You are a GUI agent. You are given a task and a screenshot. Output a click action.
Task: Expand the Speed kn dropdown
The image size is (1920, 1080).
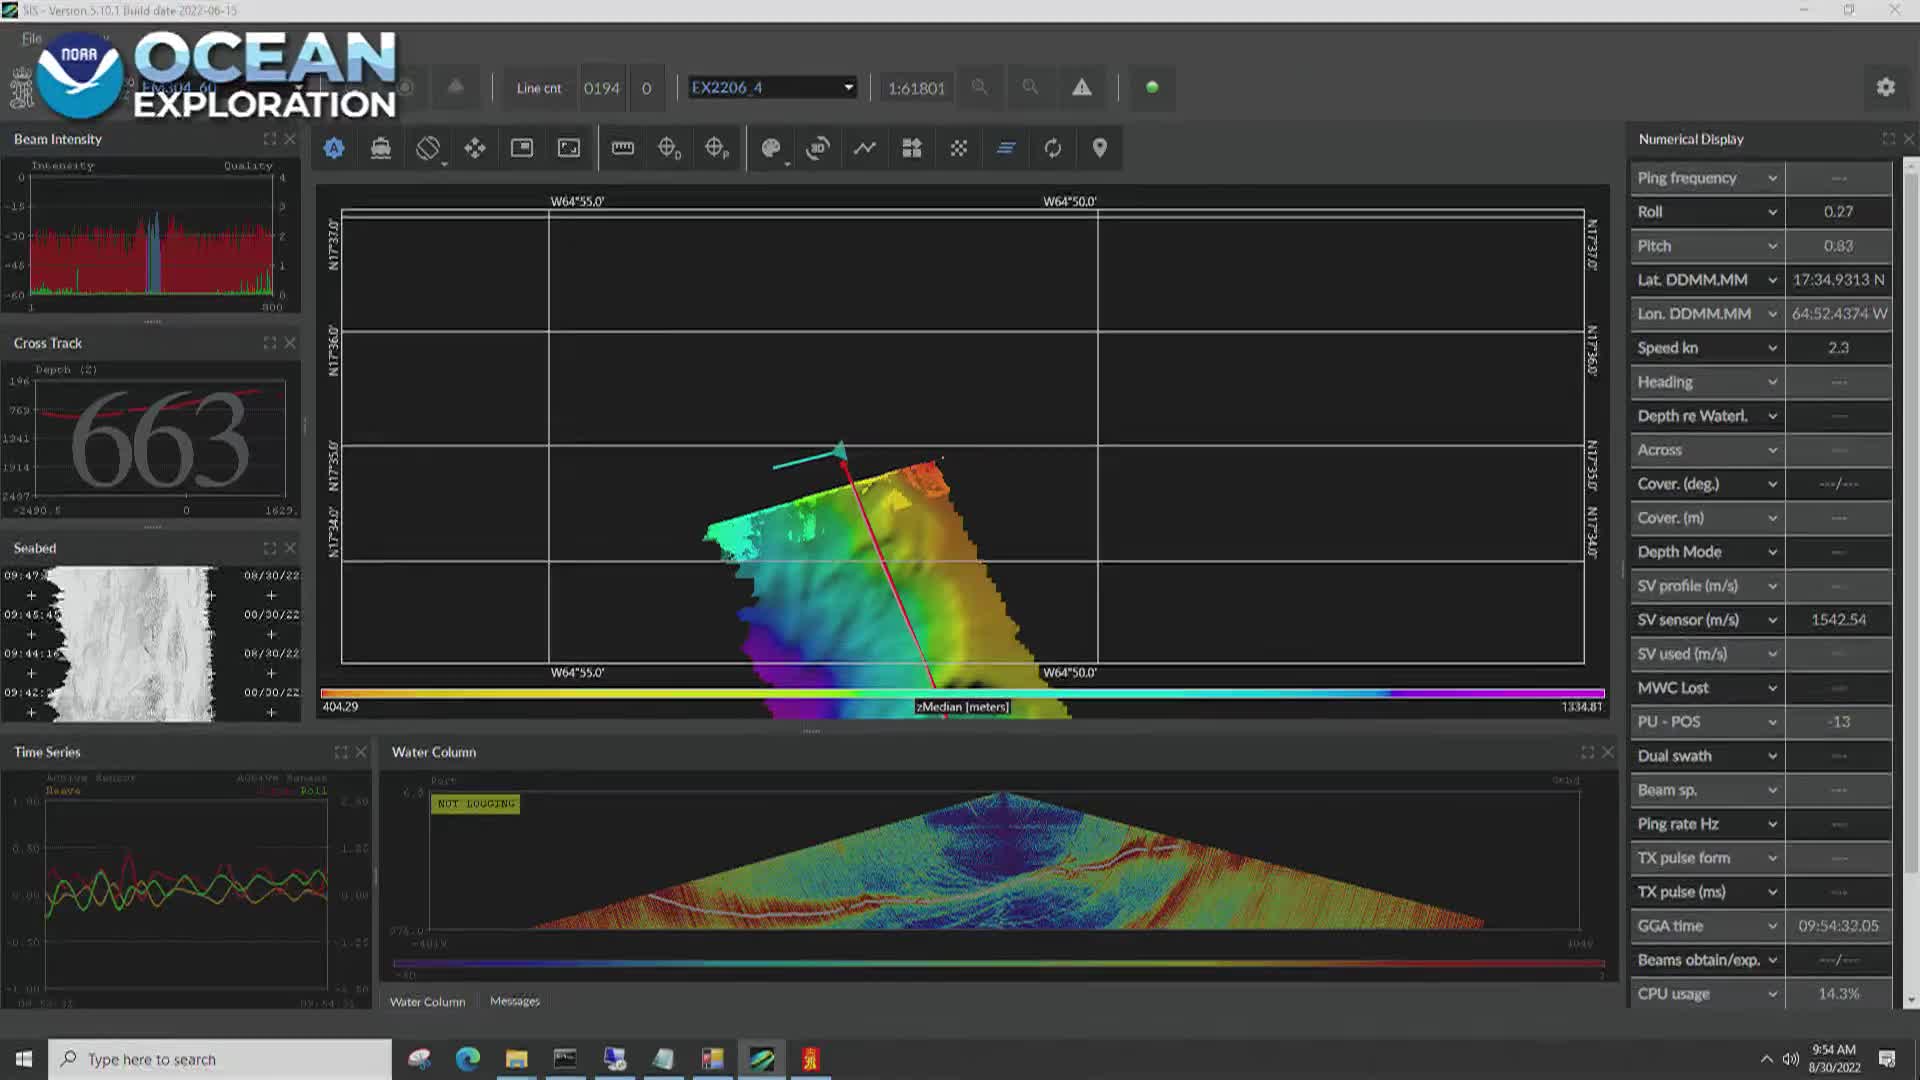[x=1772, y=348]
